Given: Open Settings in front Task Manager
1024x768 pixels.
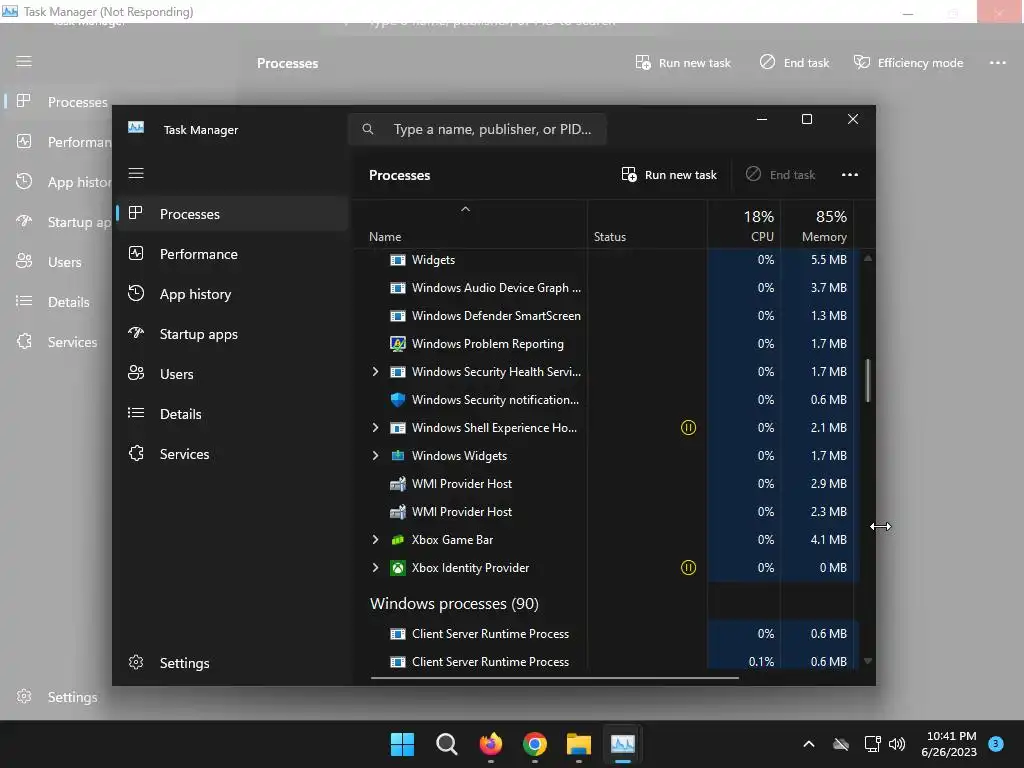Looking at the screenshot, I should pos(233,663).
